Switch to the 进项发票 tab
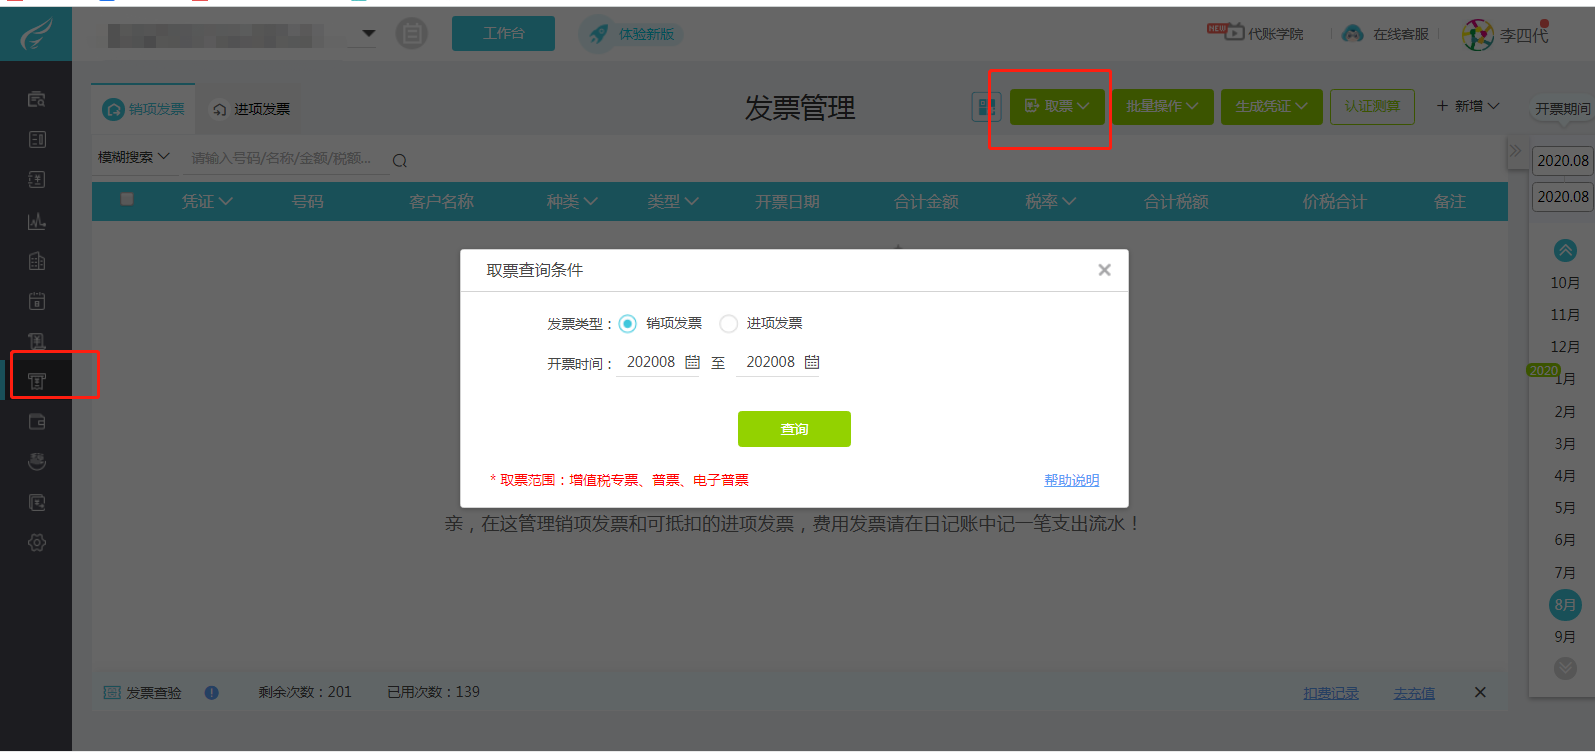This screenshot has width=1595, height=752. coord(252,109)
